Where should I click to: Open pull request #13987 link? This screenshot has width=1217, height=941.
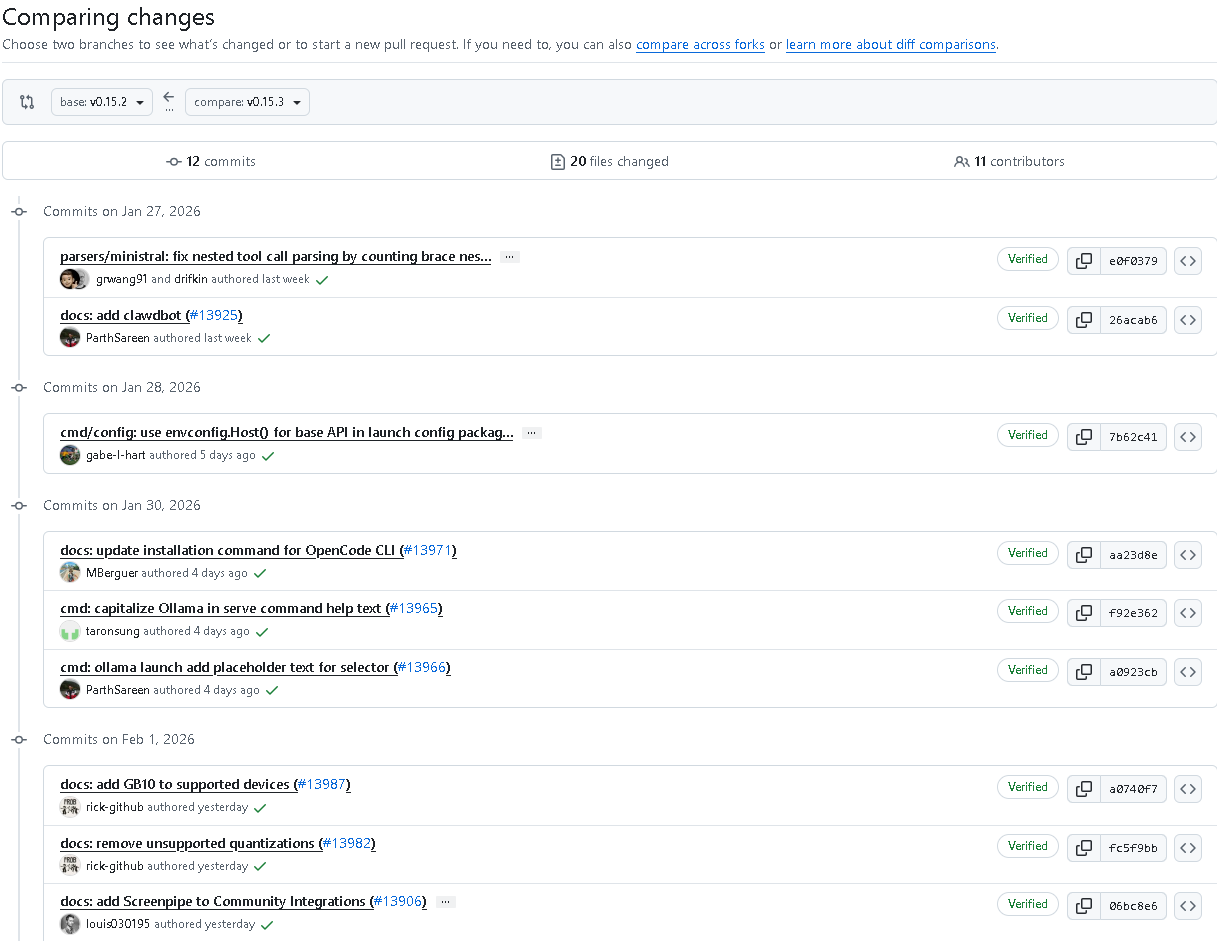[x=322, y=785]
